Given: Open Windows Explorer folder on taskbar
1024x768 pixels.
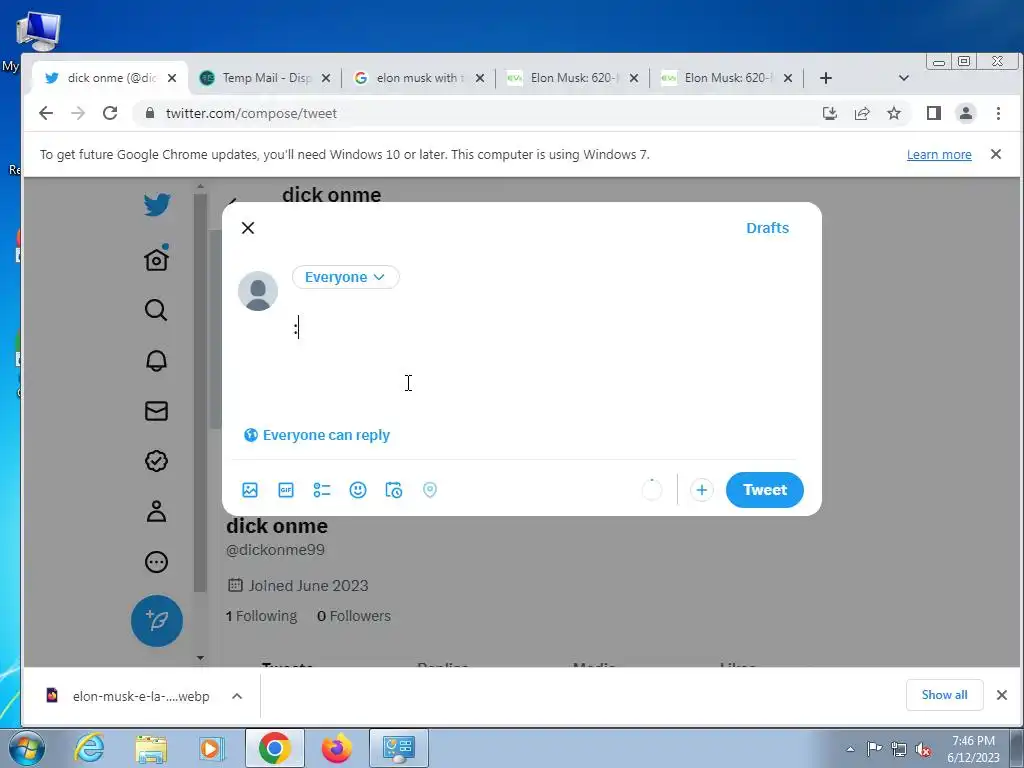Looking at the screenshot, I should (151, 748).
